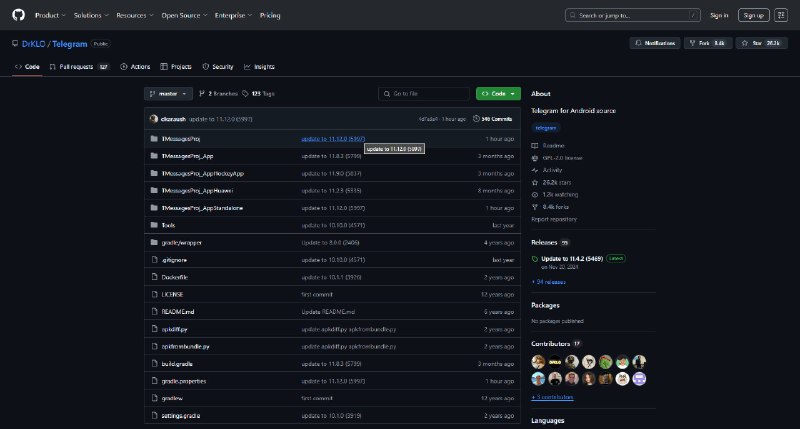Viewport: 800px width, 429px height.
Task: Open the Enterprise menu
Action: coord(233,15)
